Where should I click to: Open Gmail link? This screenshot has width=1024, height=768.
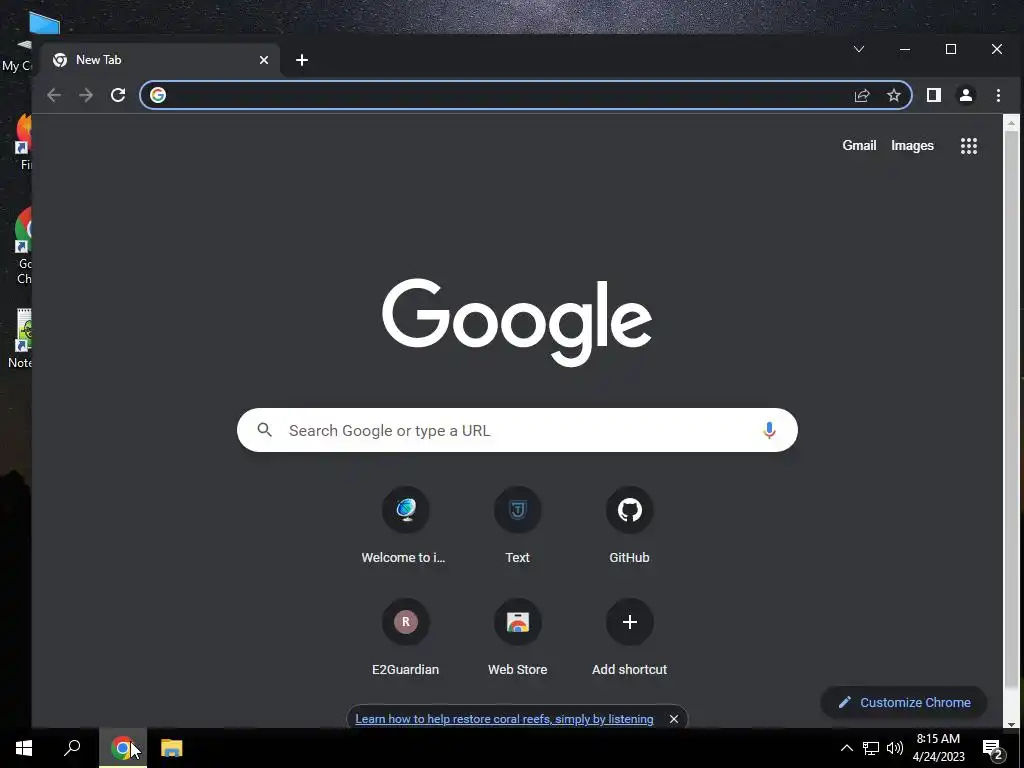[859, 146]
